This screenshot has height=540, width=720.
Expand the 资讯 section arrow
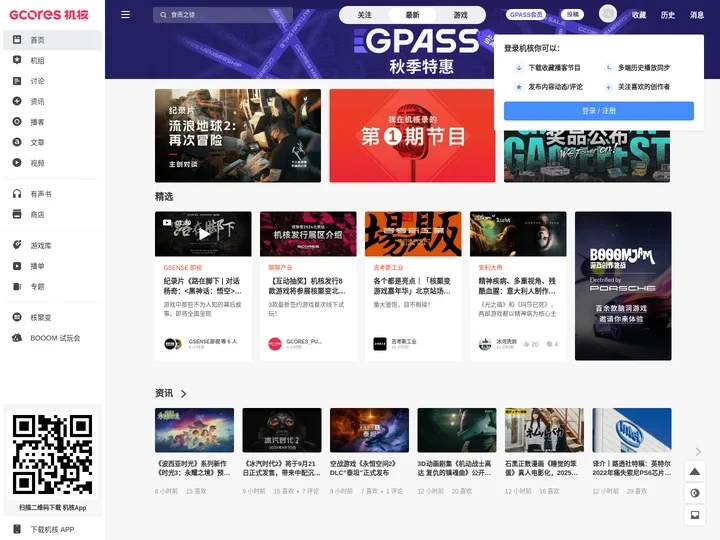[184, 394]
